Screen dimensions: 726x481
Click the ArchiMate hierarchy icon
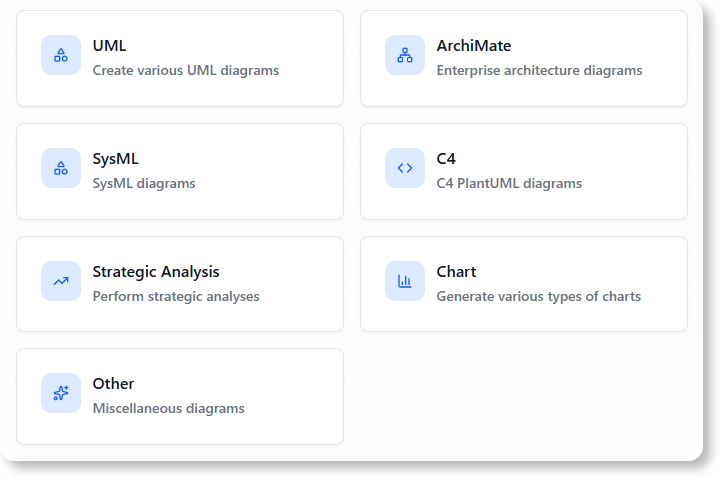point(405,56)
